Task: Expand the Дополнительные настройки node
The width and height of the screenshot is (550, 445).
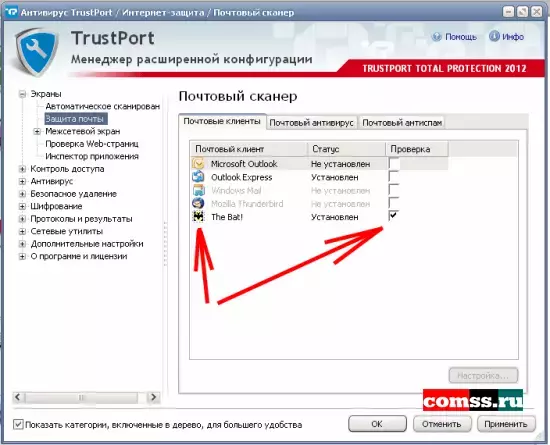Action: 22,244
